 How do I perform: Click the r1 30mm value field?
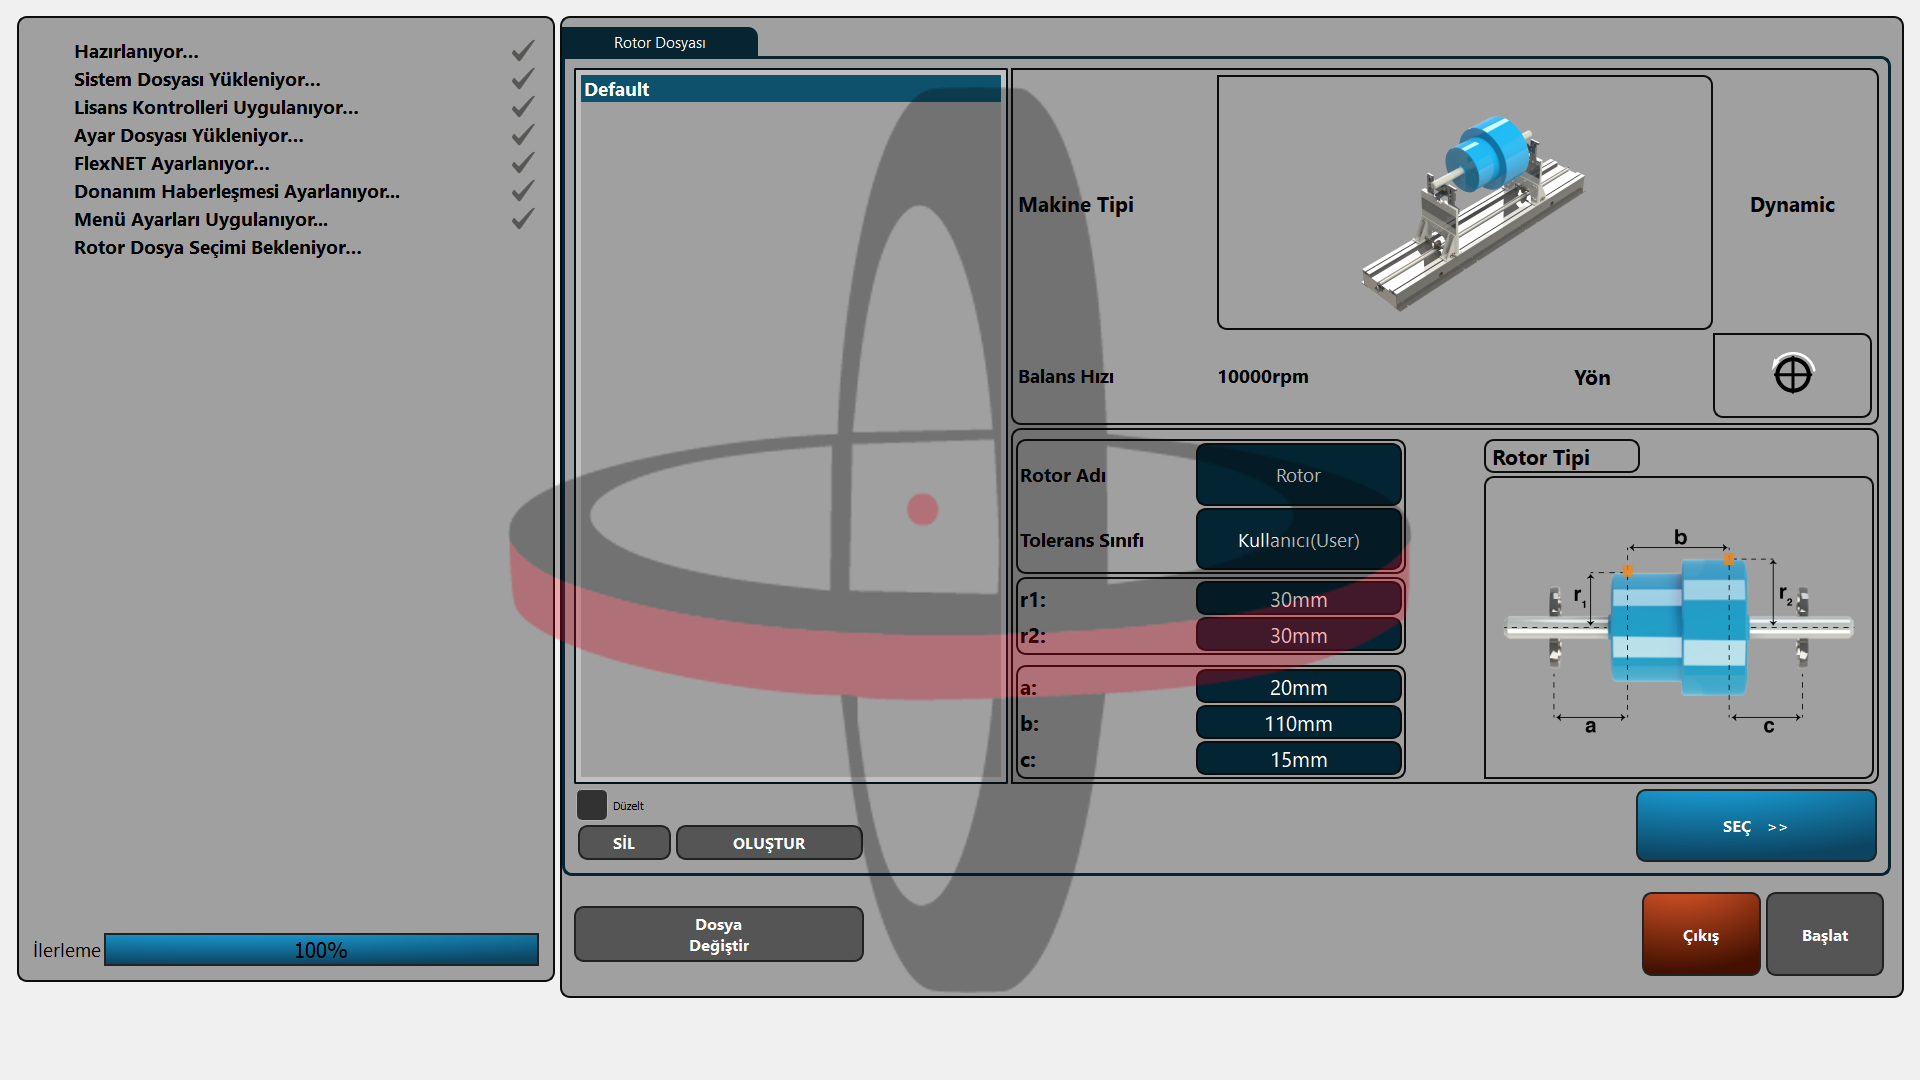1298,599
